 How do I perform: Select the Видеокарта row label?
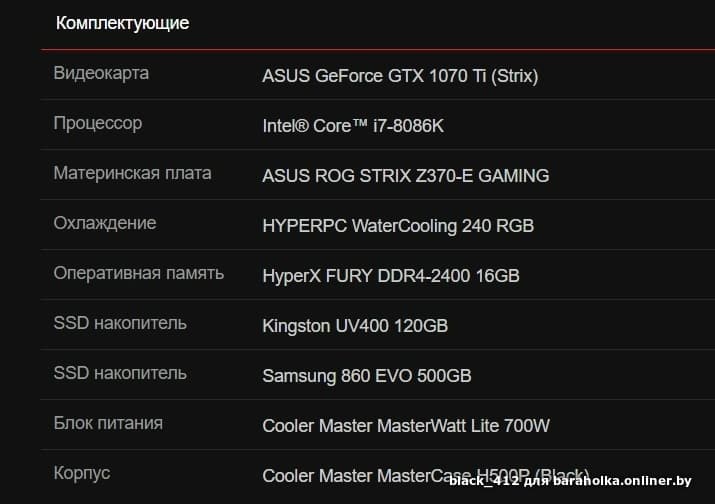click(101, 73)
